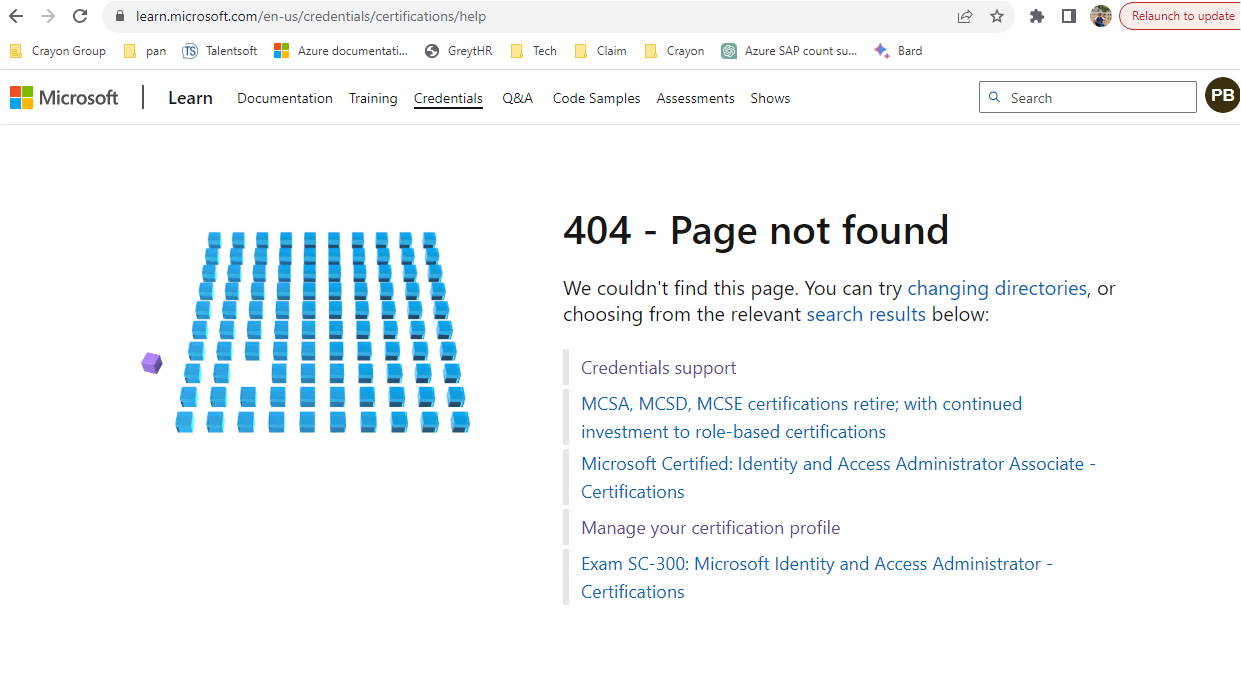This screenshot has height=684, width=1241.
Task: Click the Azure documentation bookmark
Action: point(339,50)
